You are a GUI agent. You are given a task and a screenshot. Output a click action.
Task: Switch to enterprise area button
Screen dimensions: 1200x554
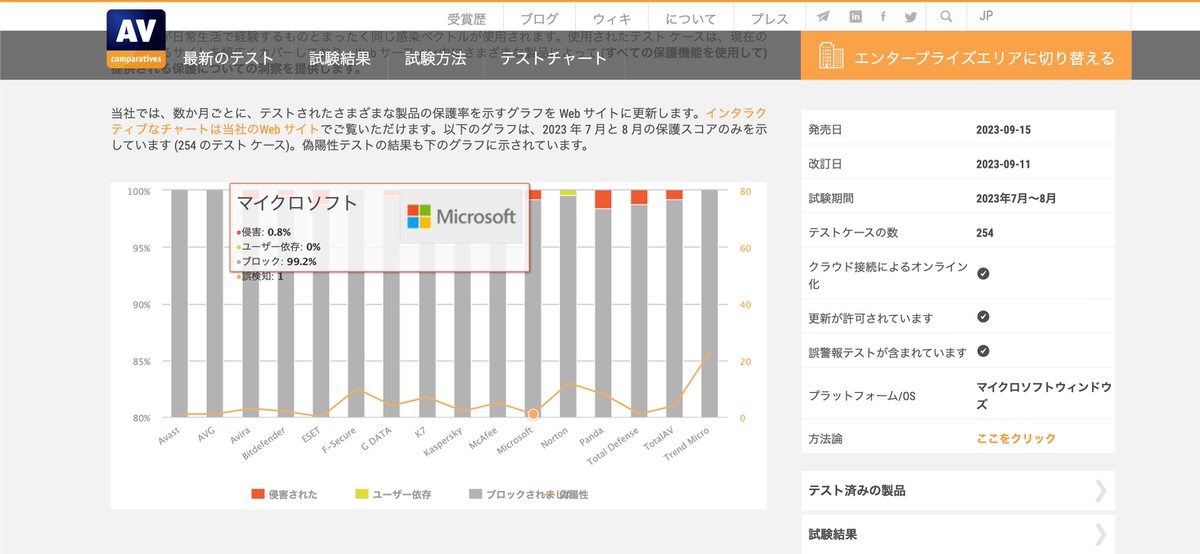tap(966, 56)
